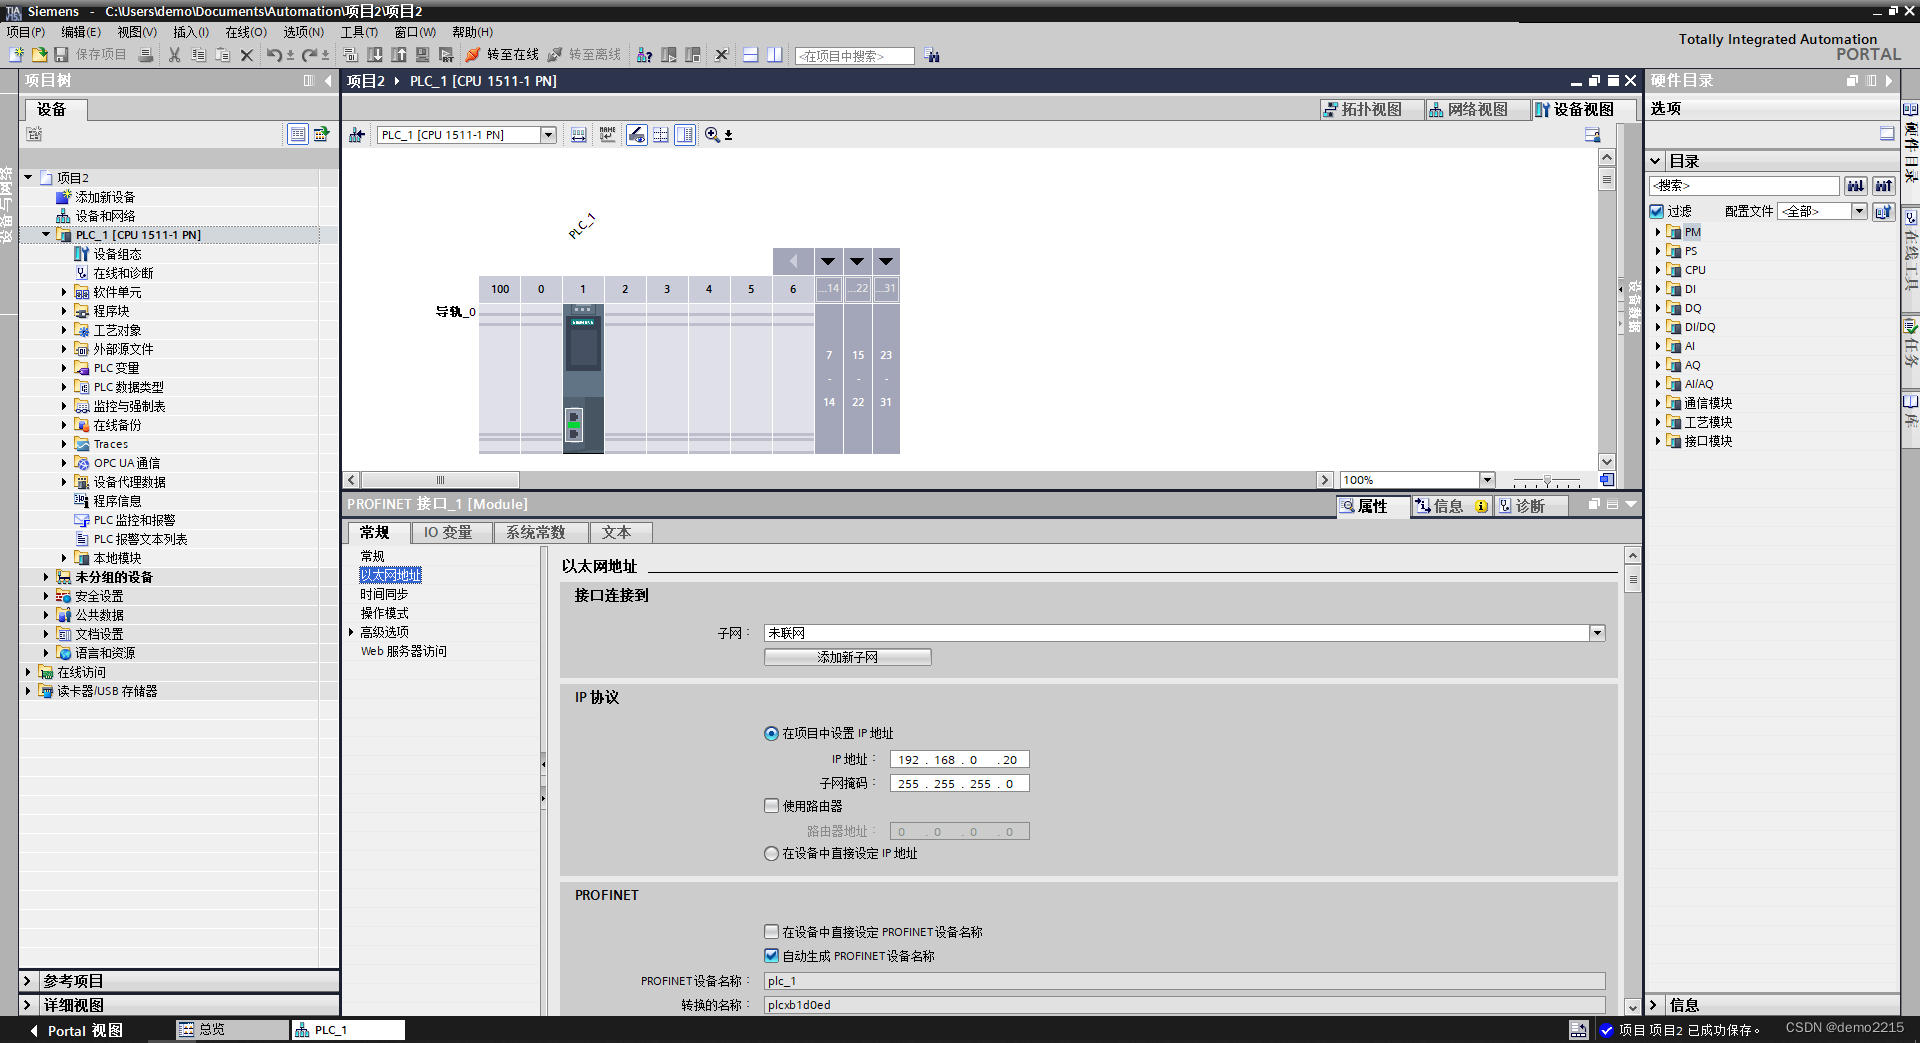Screen dimensions: 1920x1043
Task: Create a new project via toolbar icon
Action: [16, 55]
